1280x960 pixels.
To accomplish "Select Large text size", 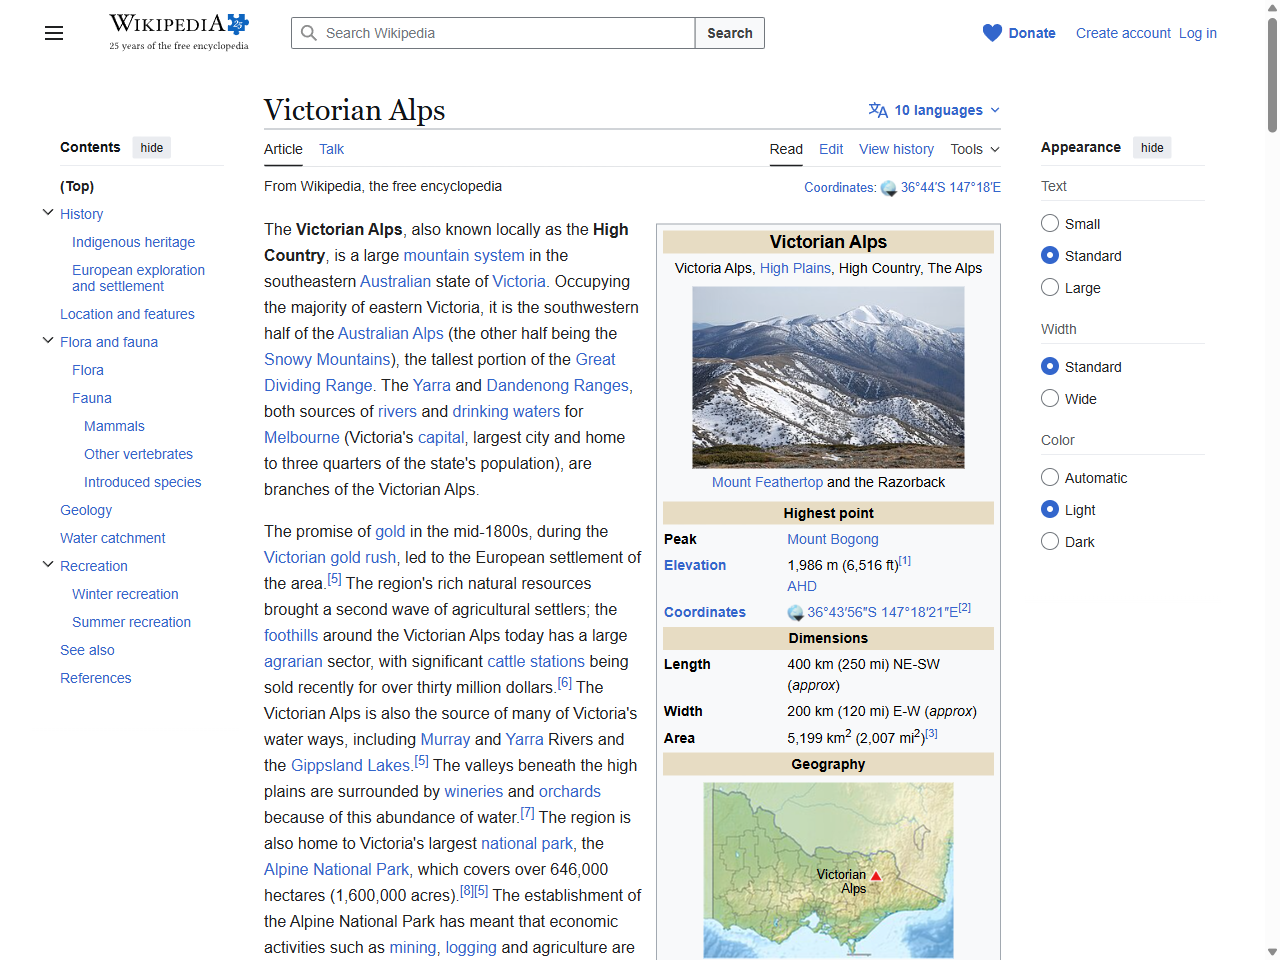I will click(x=1050, y=288).
